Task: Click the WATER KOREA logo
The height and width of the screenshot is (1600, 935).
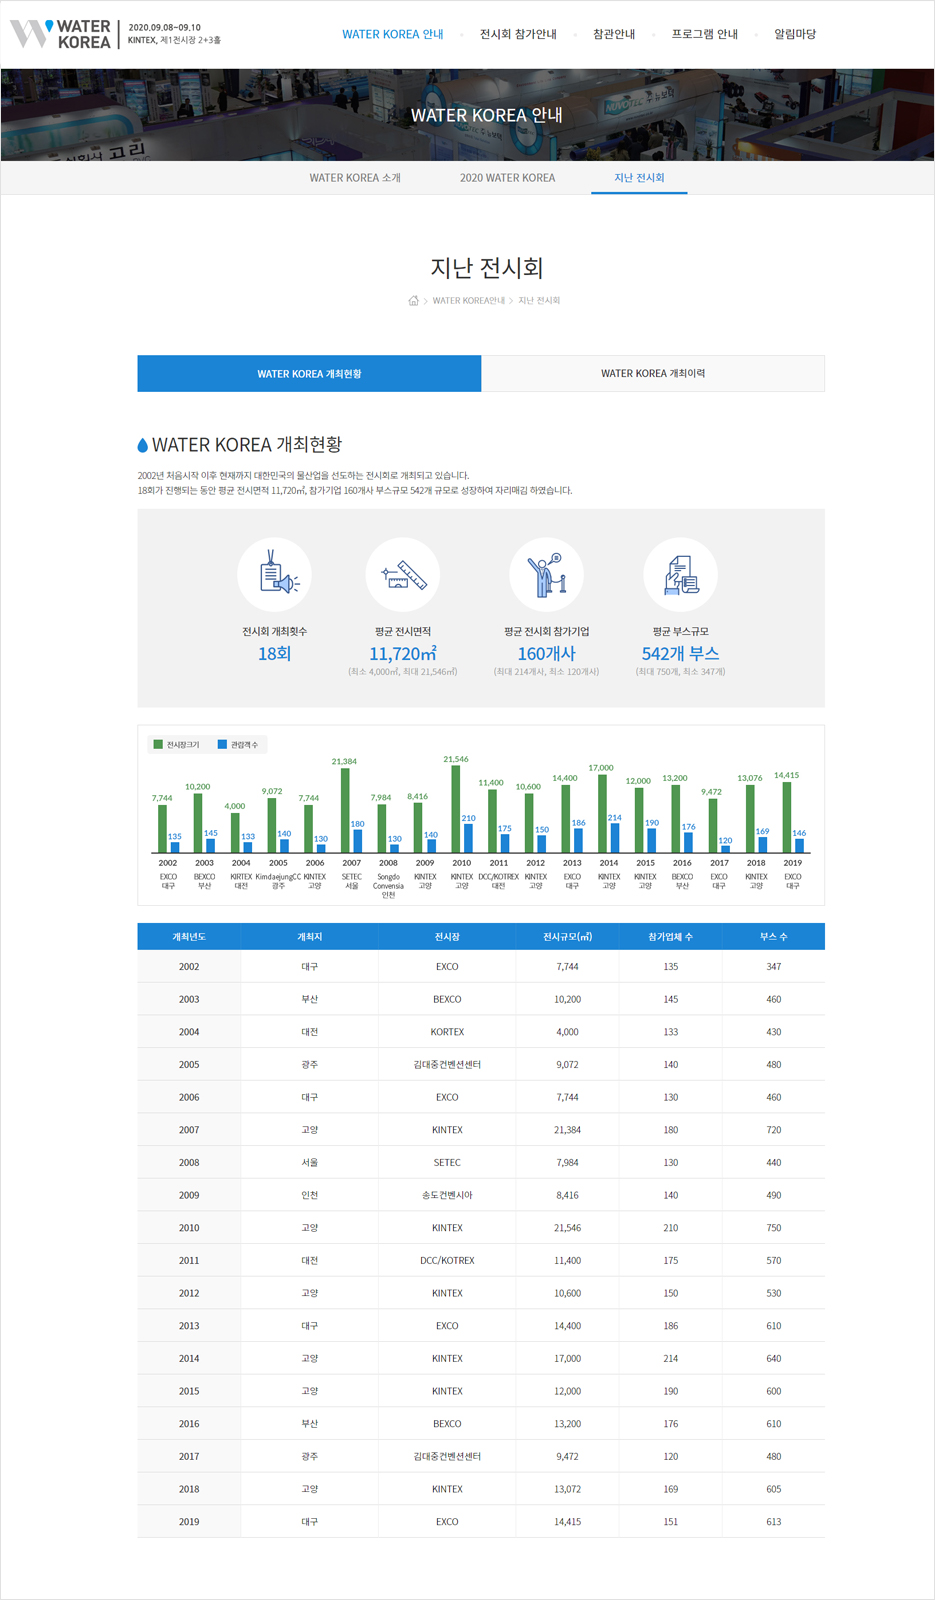Action: tap(61, 34)
